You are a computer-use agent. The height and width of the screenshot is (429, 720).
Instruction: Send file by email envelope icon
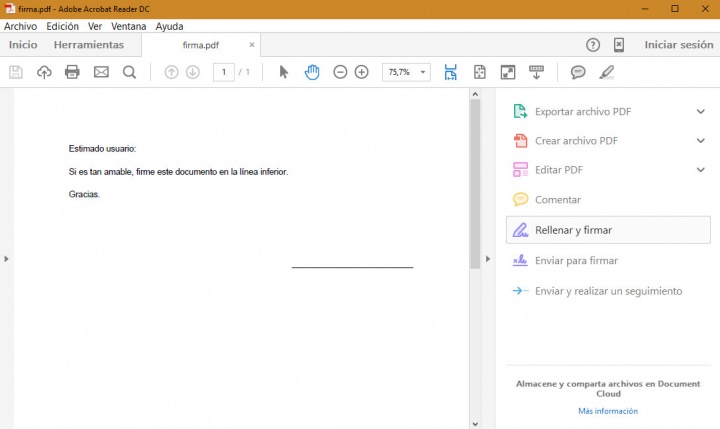tap(101, 72)
